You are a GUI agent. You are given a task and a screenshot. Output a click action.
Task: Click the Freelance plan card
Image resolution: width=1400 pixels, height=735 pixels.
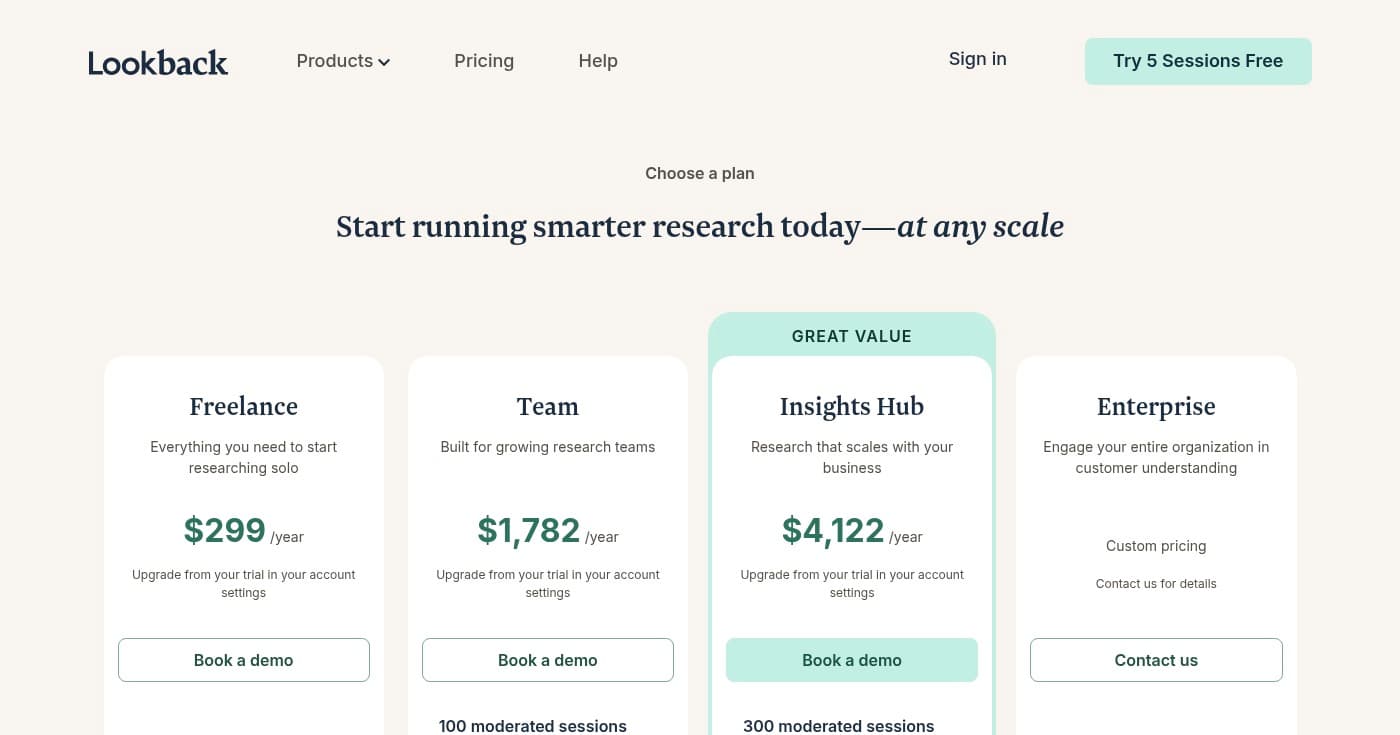click(x=243, y=407)
